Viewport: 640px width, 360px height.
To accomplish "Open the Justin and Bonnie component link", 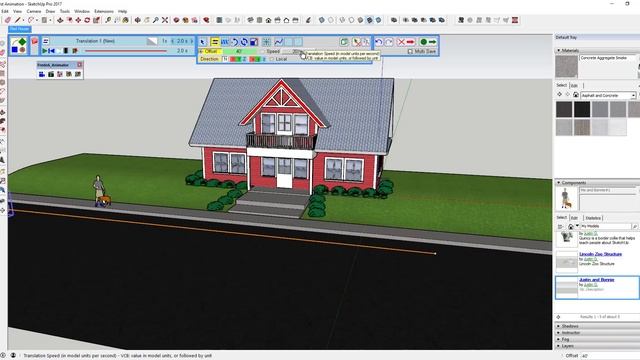I will tap(596, 280).
